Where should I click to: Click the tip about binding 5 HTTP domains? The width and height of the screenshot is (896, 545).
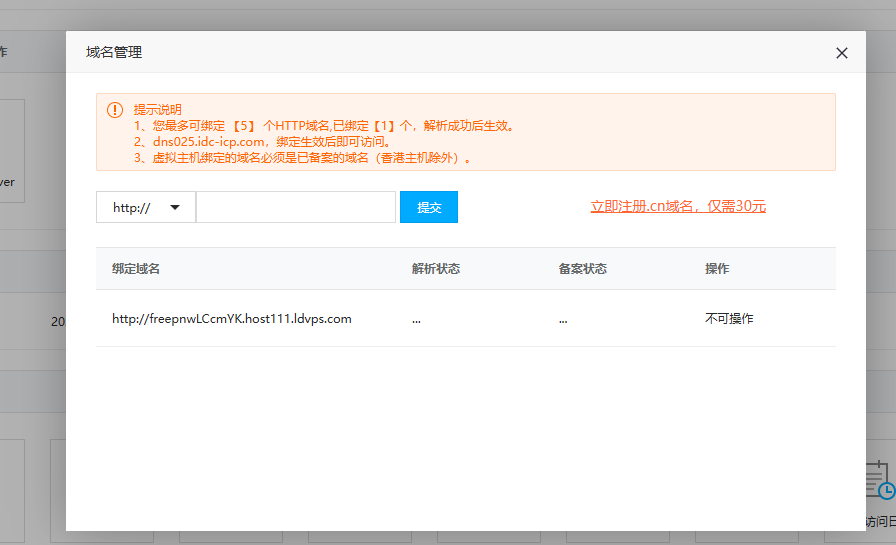click(324, 126)
